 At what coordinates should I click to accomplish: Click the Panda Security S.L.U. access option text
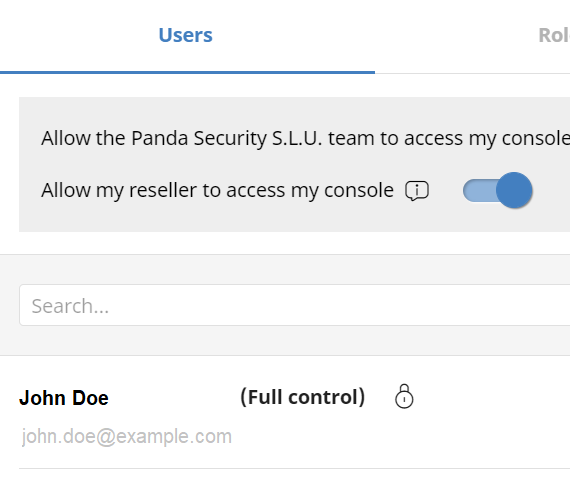[x=305, y=138]
